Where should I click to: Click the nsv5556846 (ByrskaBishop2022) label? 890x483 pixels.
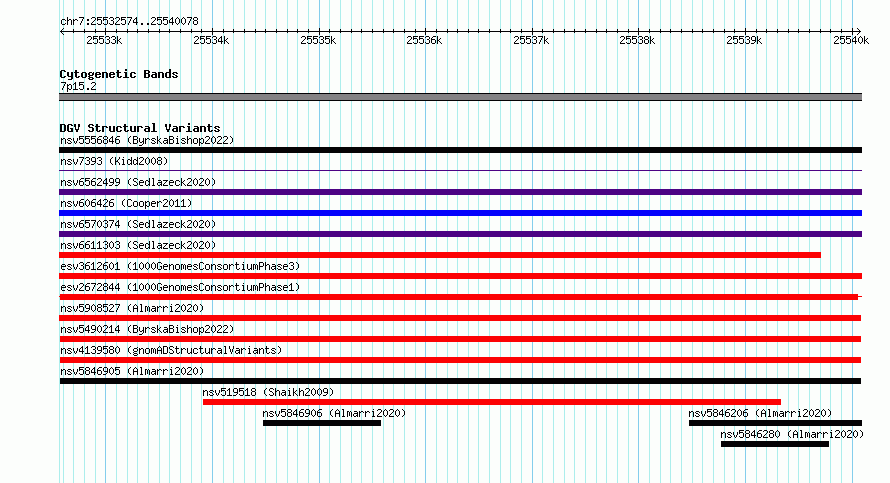(x=147, y=140)
